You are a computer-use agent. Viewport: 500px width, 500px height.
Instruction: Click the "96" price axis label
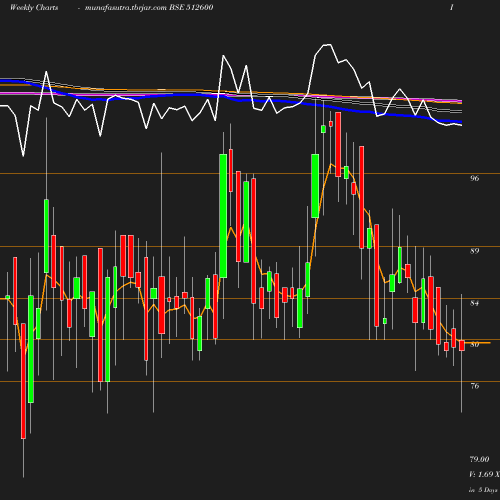click(x=474, y=178)
